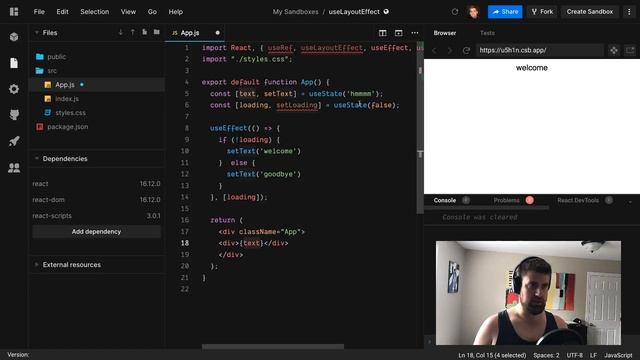This screenshot has width=640, height=360.
Task: Click the Create Sandbox button
Action: [590, 12]
